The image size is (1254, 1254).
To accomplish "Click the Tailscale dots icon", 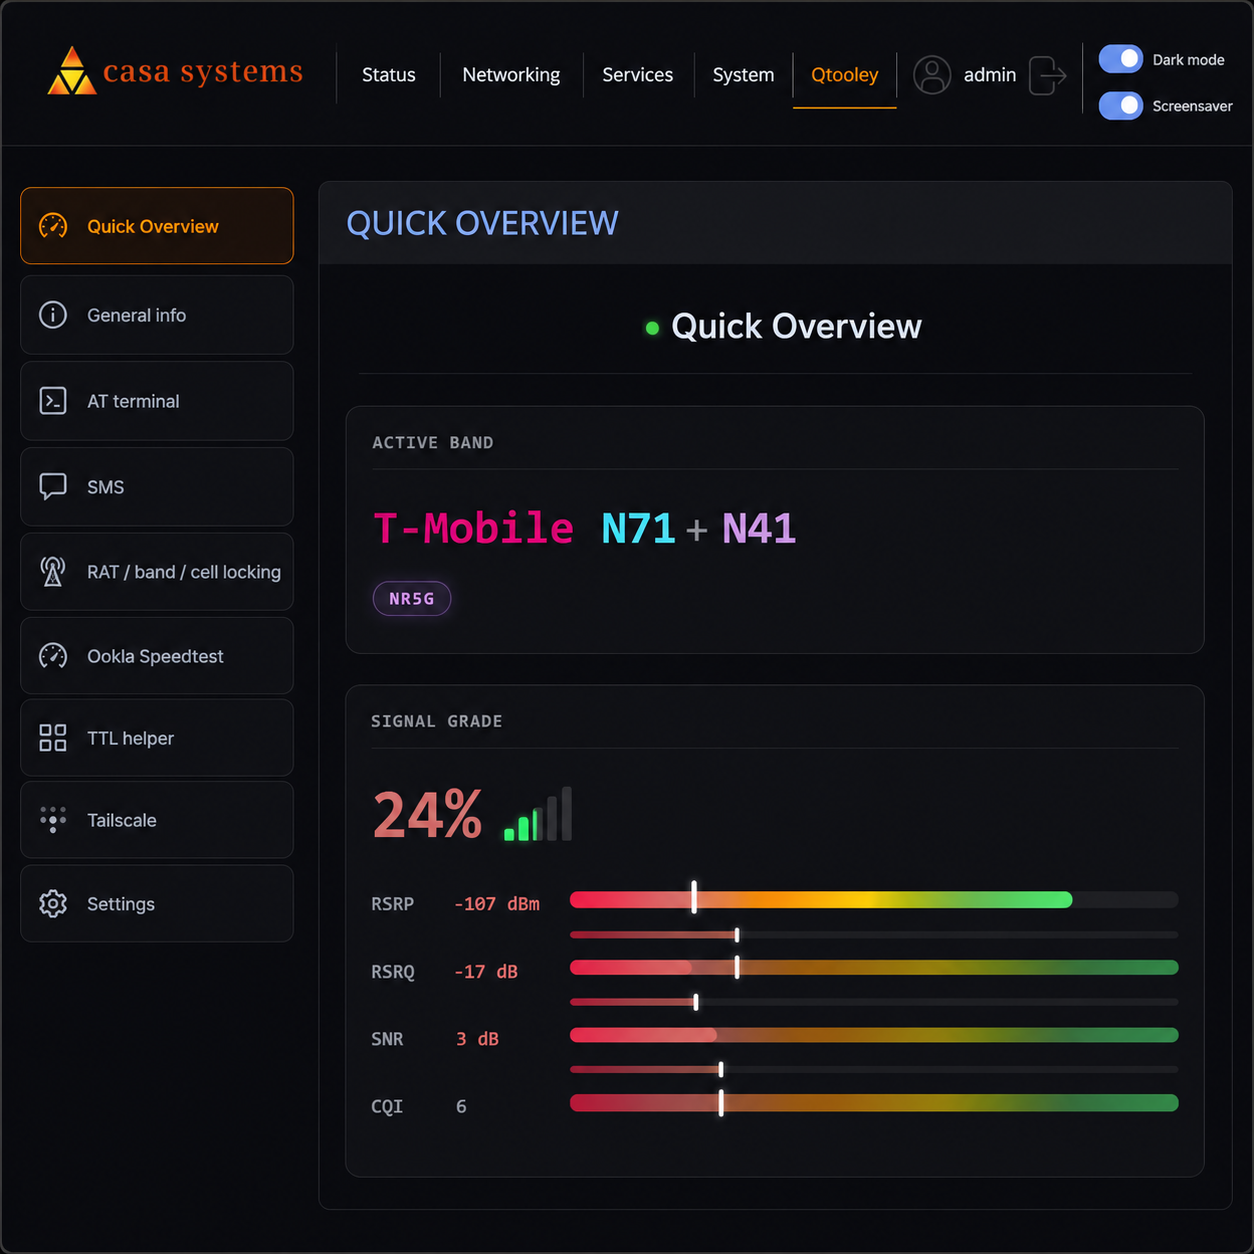I will (x=53, y=820).
